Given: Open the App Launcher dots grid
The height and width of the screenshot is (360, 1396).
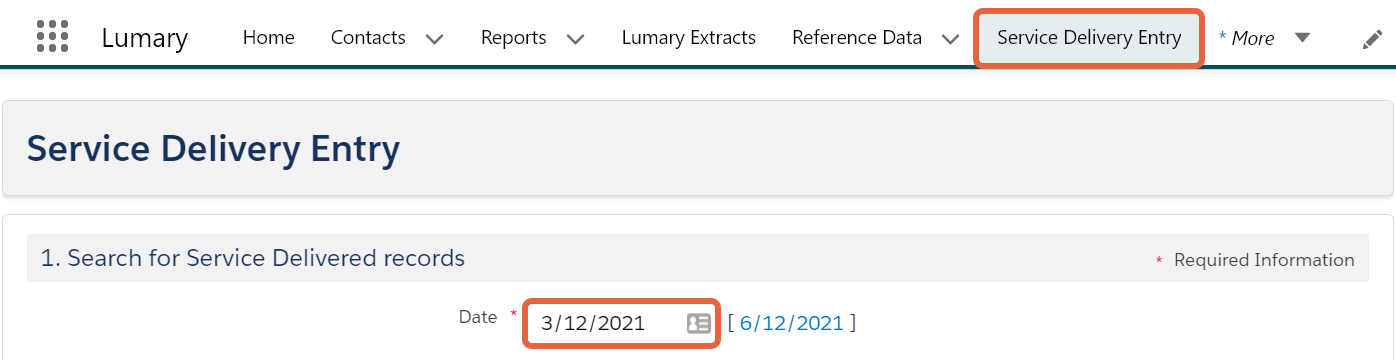Looking at the screenshot, I should (x=52, y=36).
